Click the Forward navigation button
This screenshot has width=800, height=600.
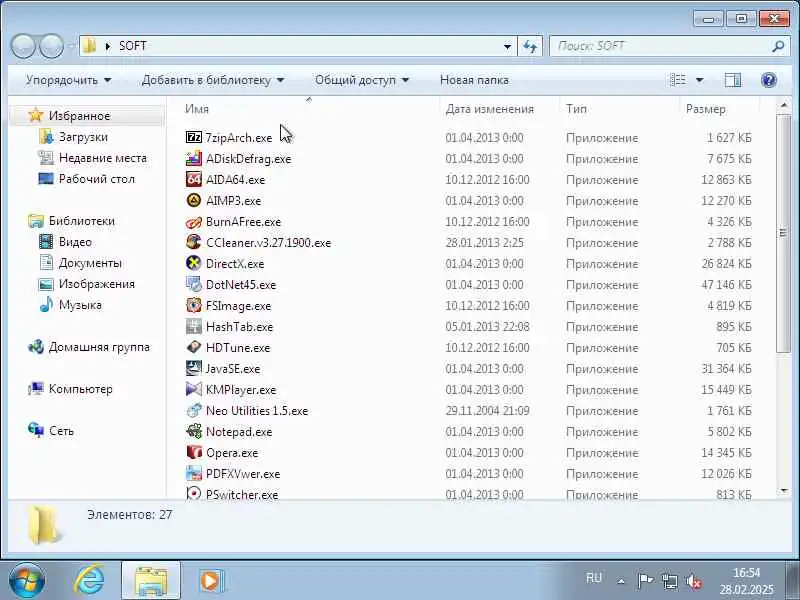pos(51,46)
